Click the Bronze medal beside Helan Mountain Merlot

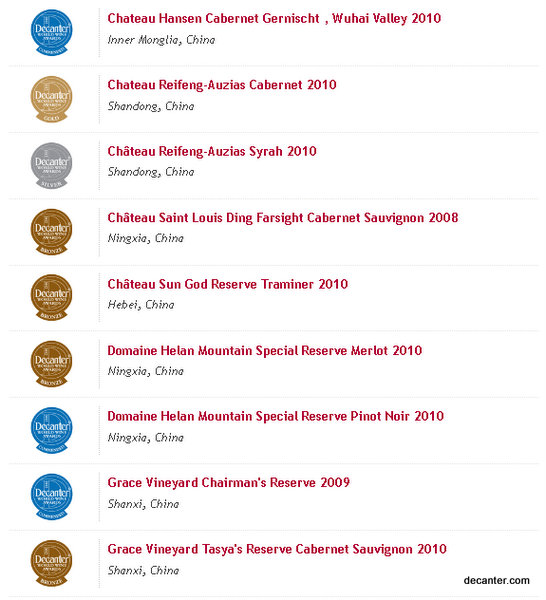click(51, 364)
